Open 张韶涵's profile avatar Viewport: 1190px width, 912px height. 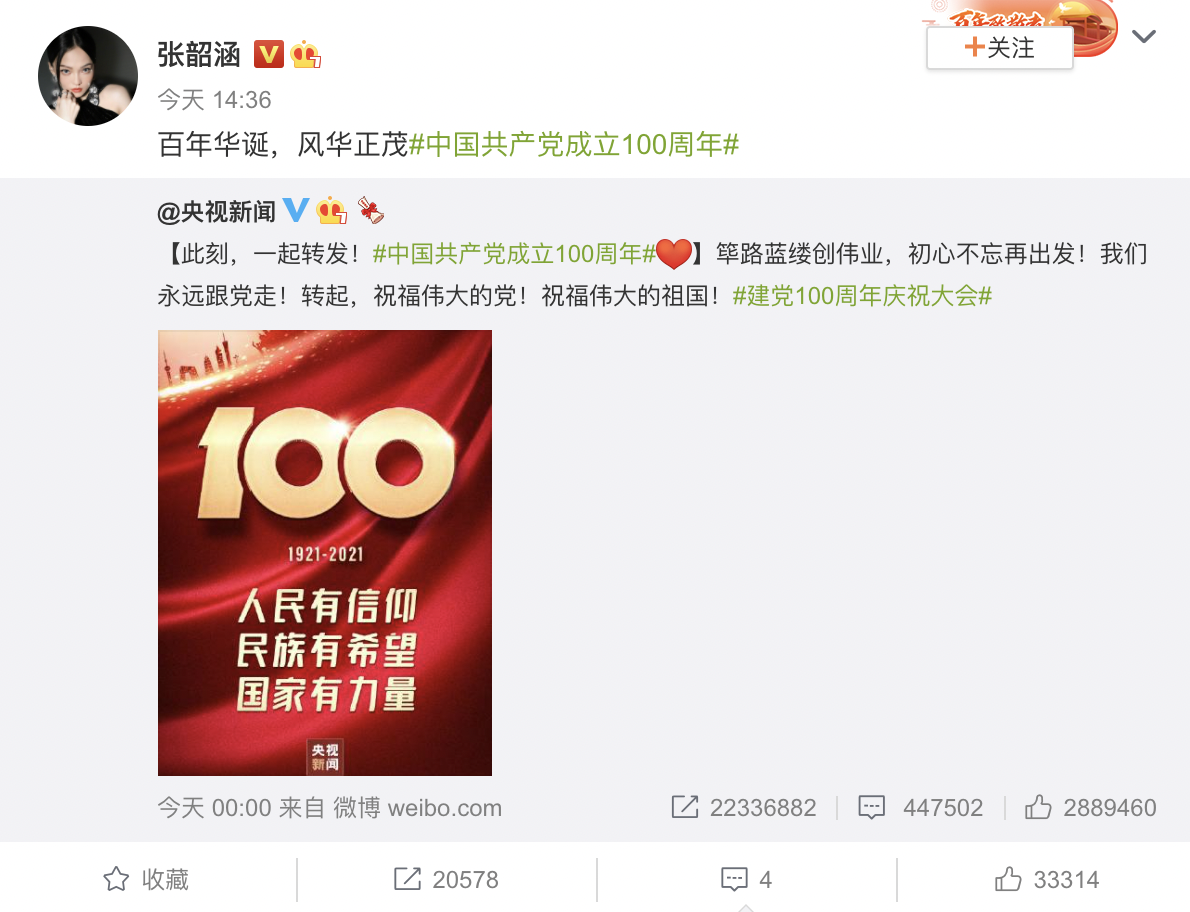(x=88, y=76)
